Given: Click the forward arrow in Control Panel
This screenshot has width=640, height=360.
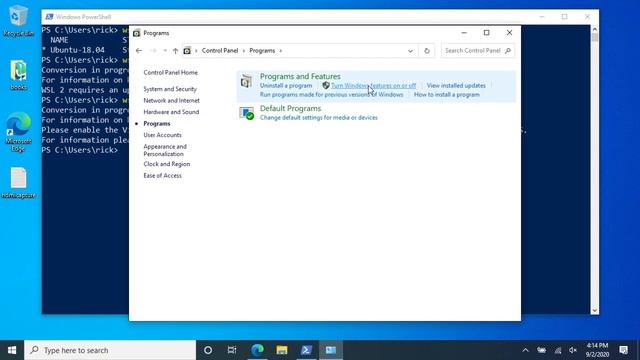Looking at the screenshot, I should click(x=153, y=51).
